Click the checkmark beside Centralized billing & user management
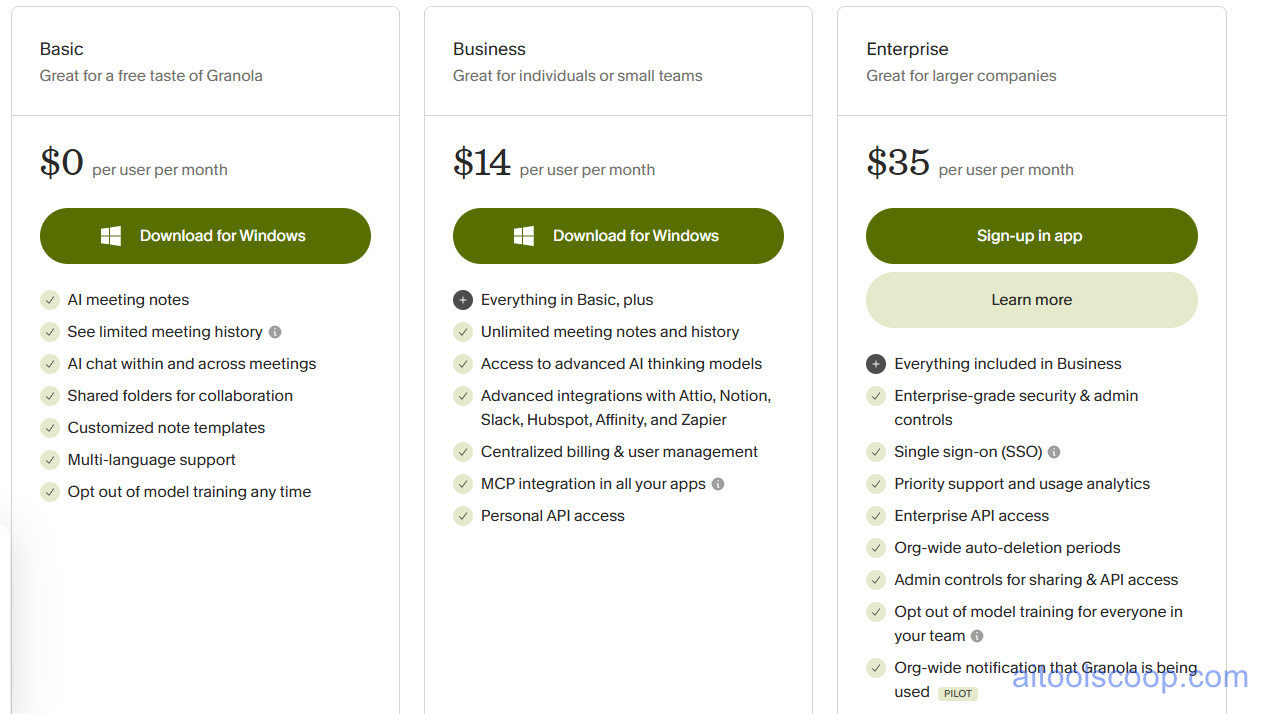The image size is (1268, 714). (x=463, y=452)
